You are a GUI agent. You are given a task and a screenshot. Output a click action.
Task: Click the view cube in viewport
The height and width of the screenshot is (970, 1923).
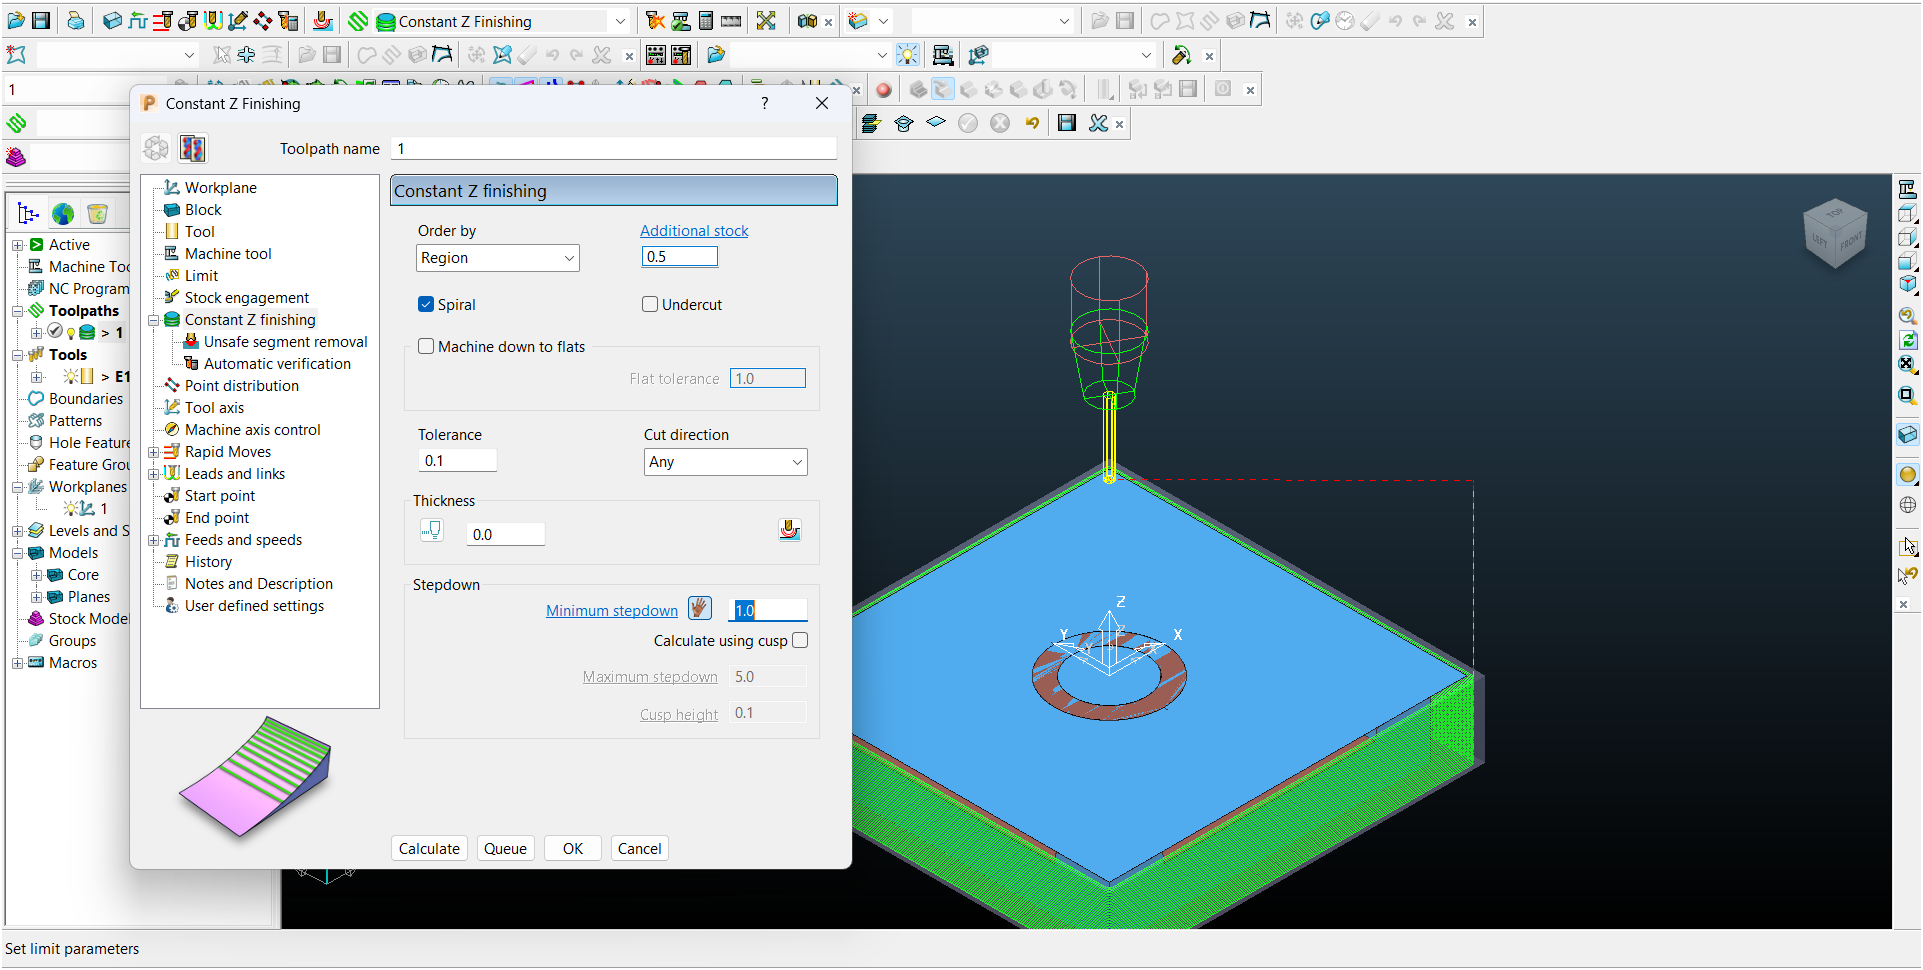click(1835, 234)
